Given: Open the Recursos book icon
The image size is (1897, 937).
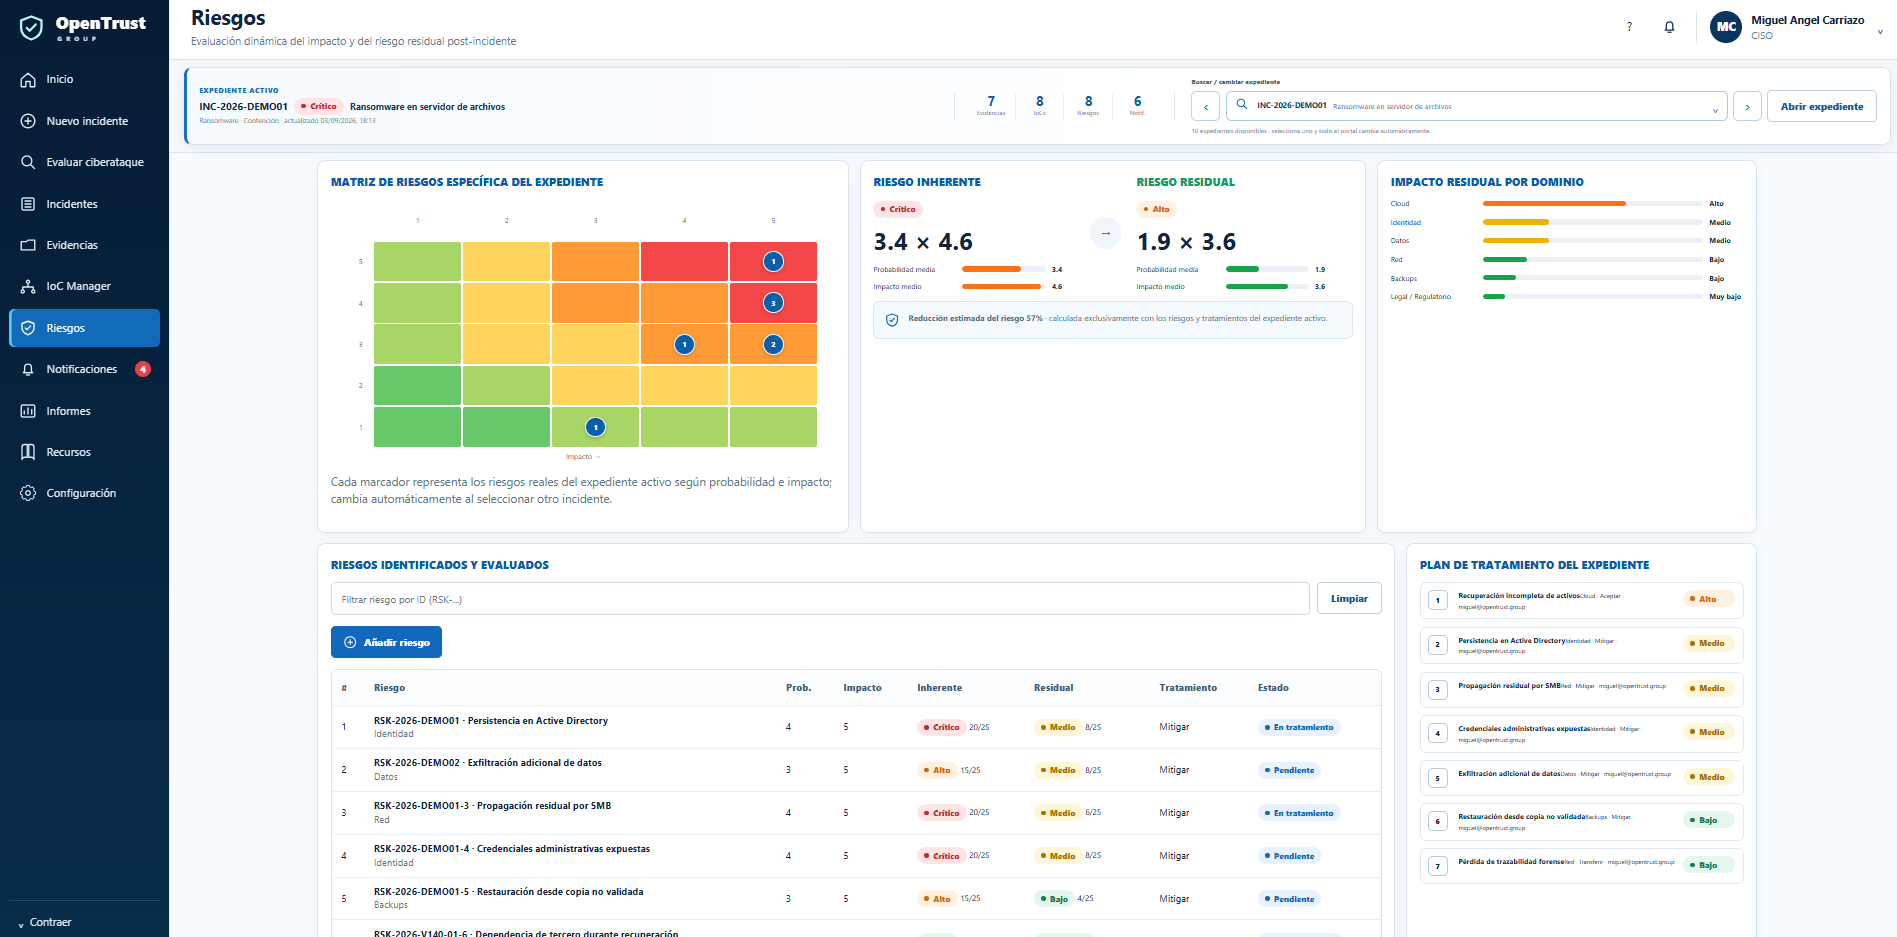Looking at the screenshot, I should tap(28, 452).
